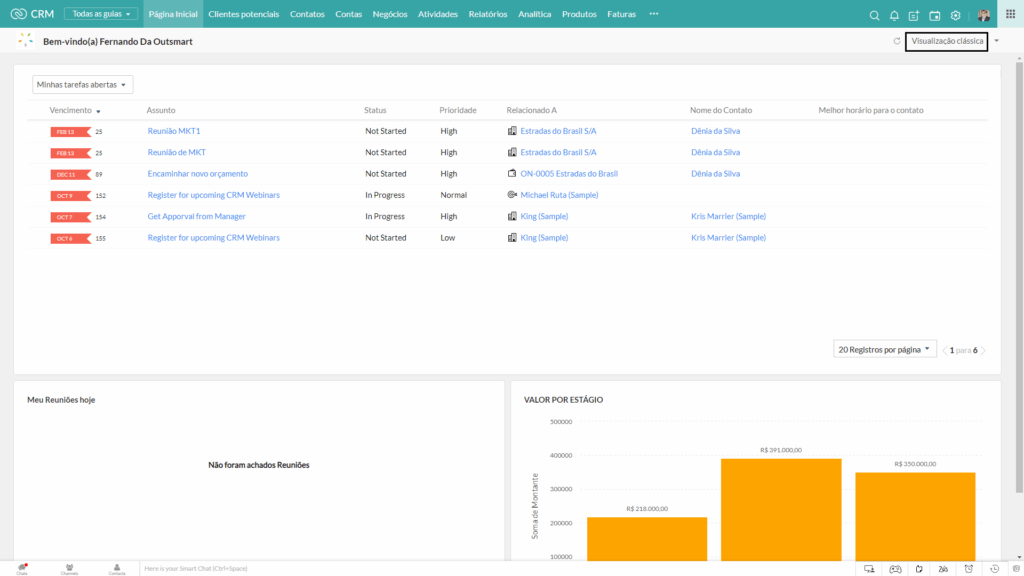The height and width of the screenshot is (576, 1024).
Task: Open the user profile avatar
Action: point(984,15)
